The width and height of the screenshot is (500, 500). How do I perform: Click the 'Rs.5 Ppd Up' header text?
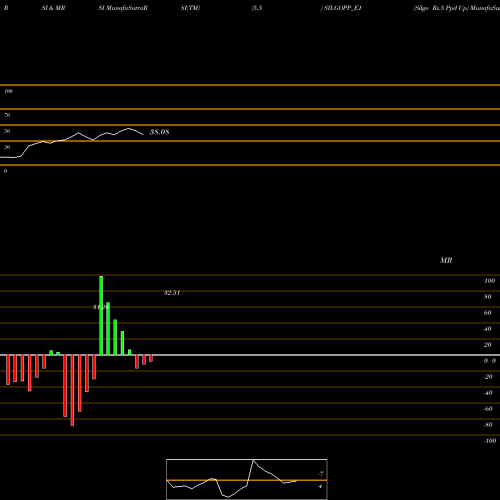450,8
